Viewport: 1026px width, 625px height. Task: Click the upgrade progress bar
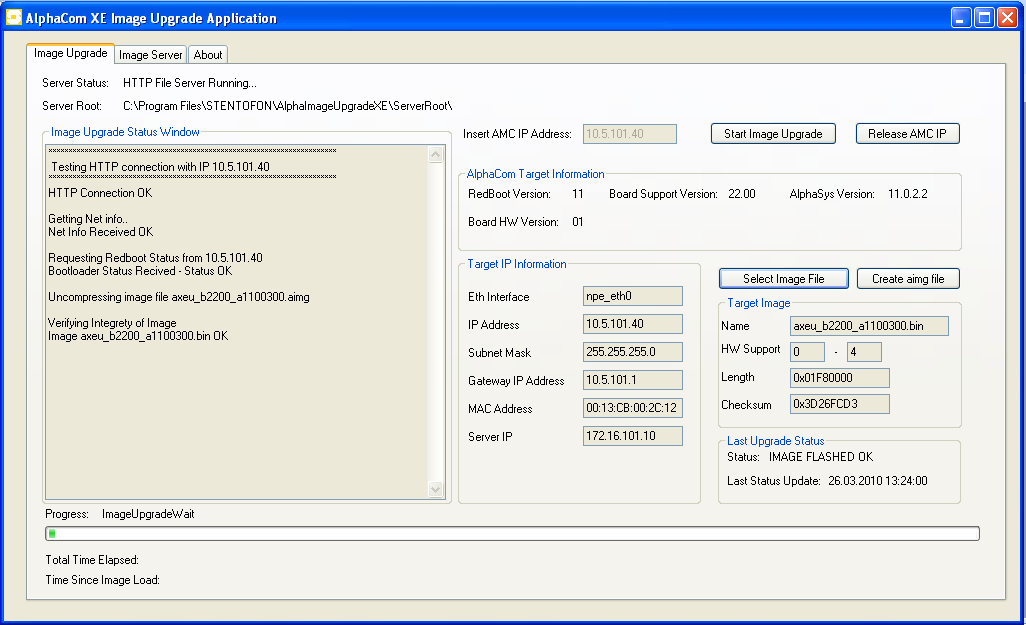(512, 534)
